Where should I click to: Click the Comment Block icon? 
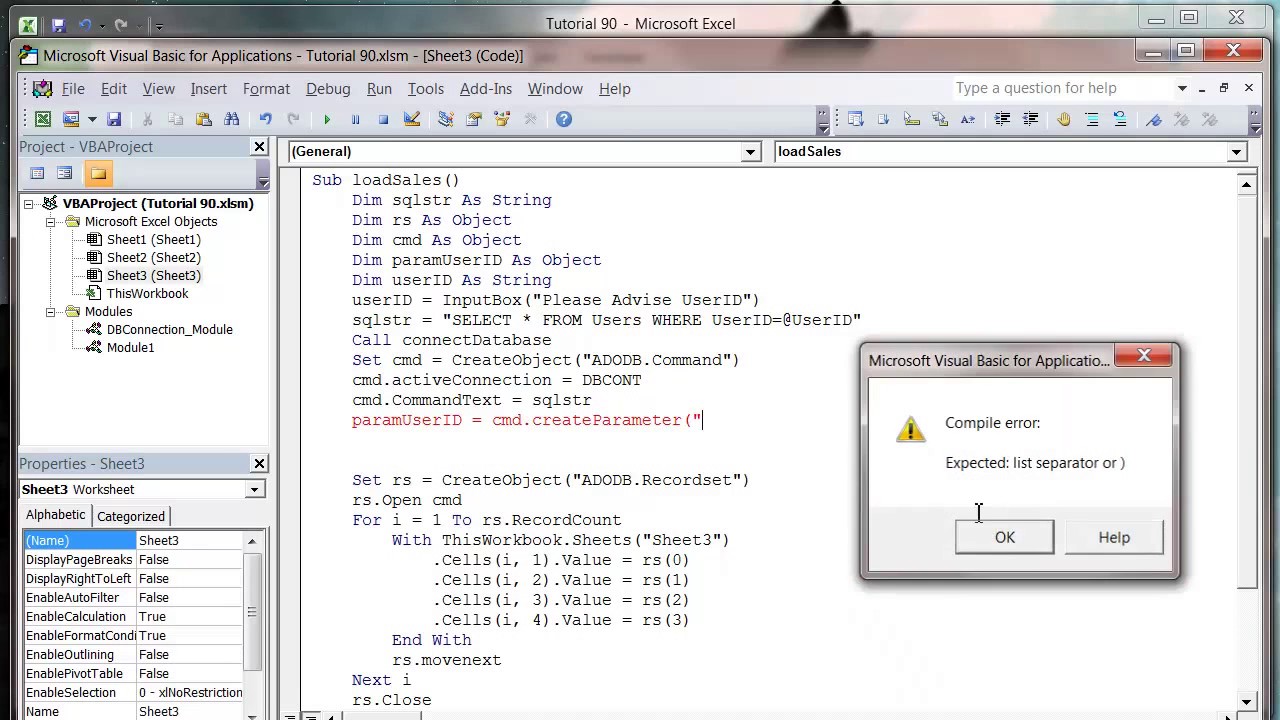[1091, 119]
